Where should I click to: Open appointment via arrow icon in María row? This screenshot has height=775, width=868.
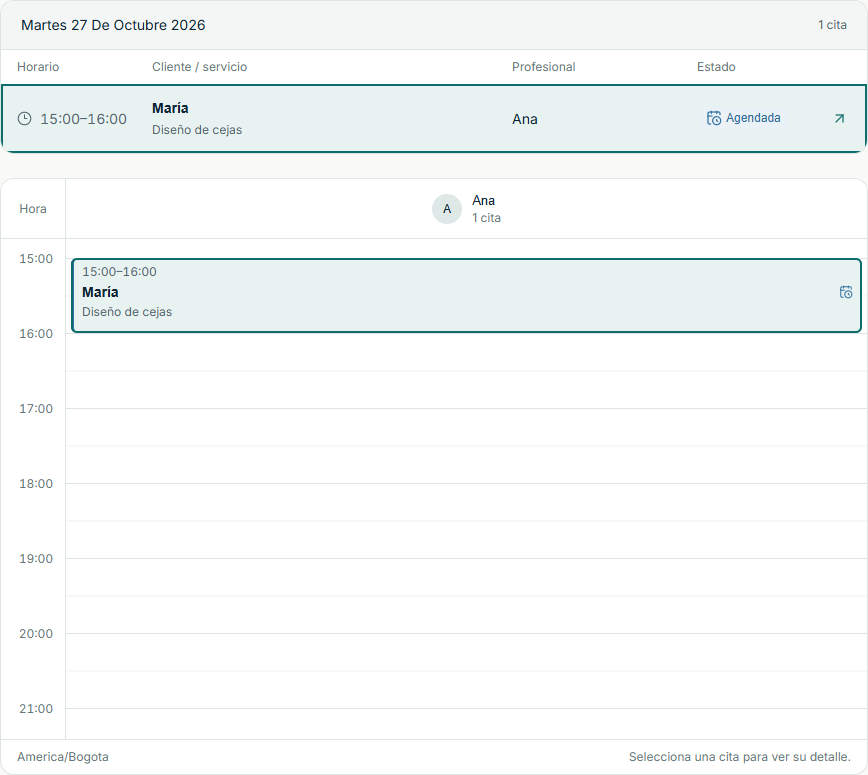pyautogui.click(x=839, y=118)
